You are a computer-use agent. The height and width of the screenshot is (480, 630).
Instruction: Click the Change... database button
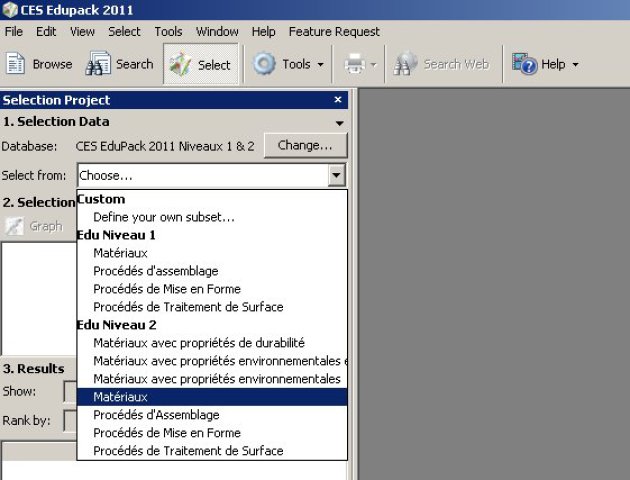click(305, 145)
